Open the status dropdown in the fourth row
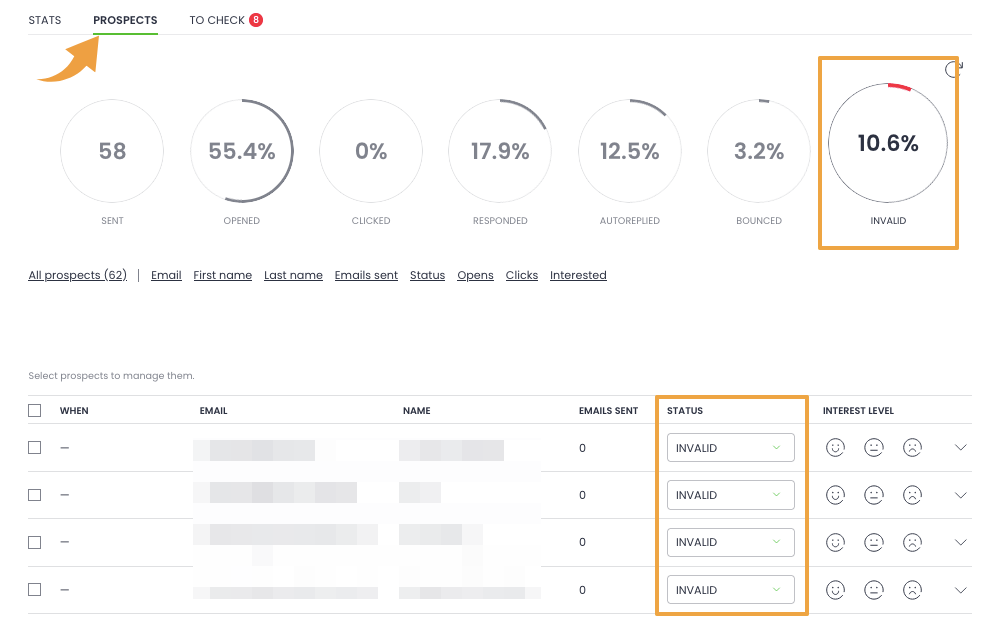The image size is (999, 636). click(730, 590)
